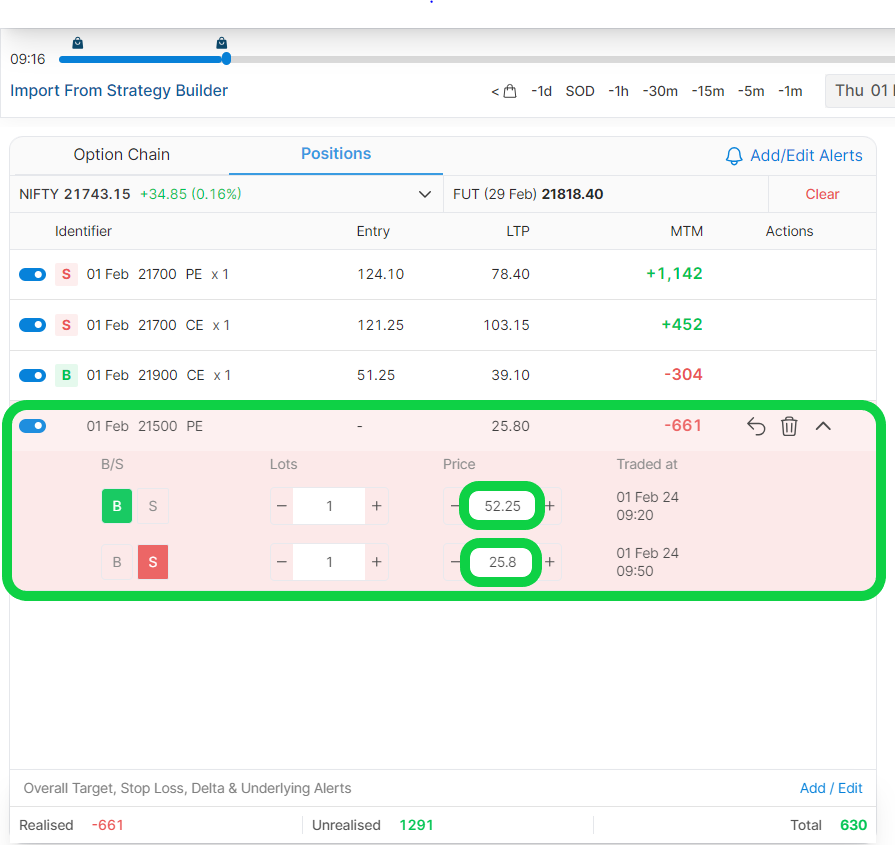Toggle off the 21700 PE position
The height and width of the screenshot is (845, 895).
coord(33,275)
